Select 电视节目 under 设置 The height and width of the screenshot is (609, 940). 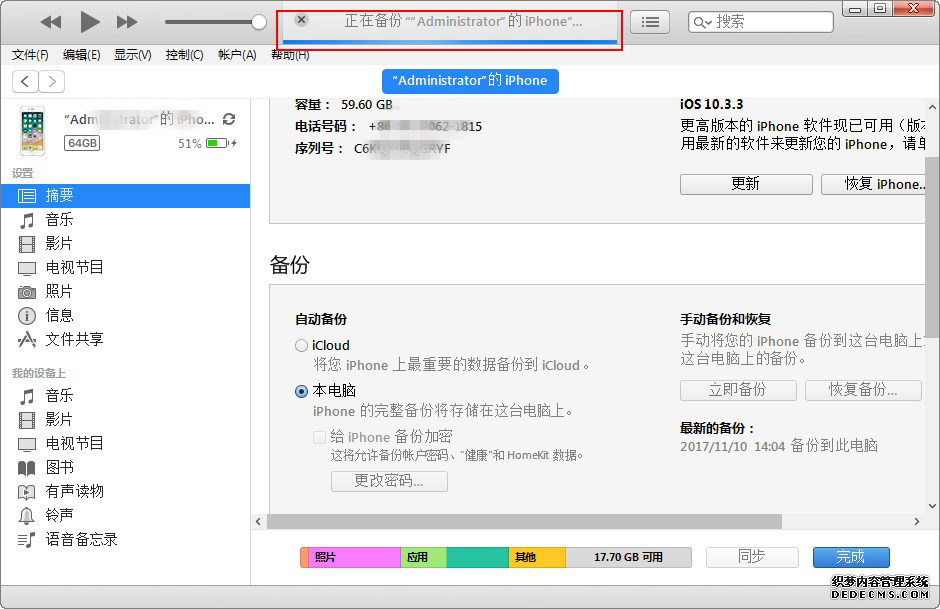(125, 268)
